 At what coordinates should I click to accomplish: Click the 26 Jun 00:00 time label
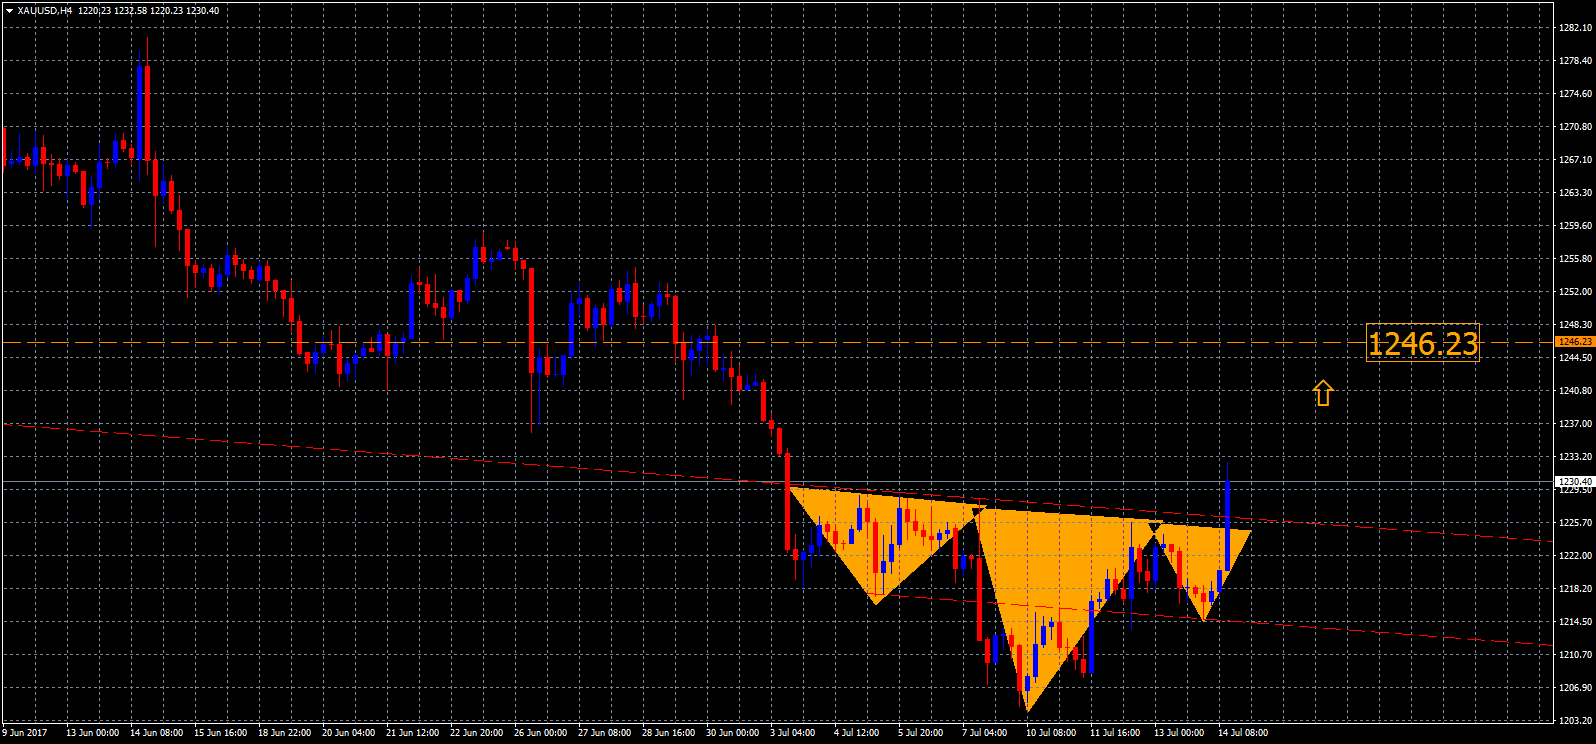tap(540, 733)
